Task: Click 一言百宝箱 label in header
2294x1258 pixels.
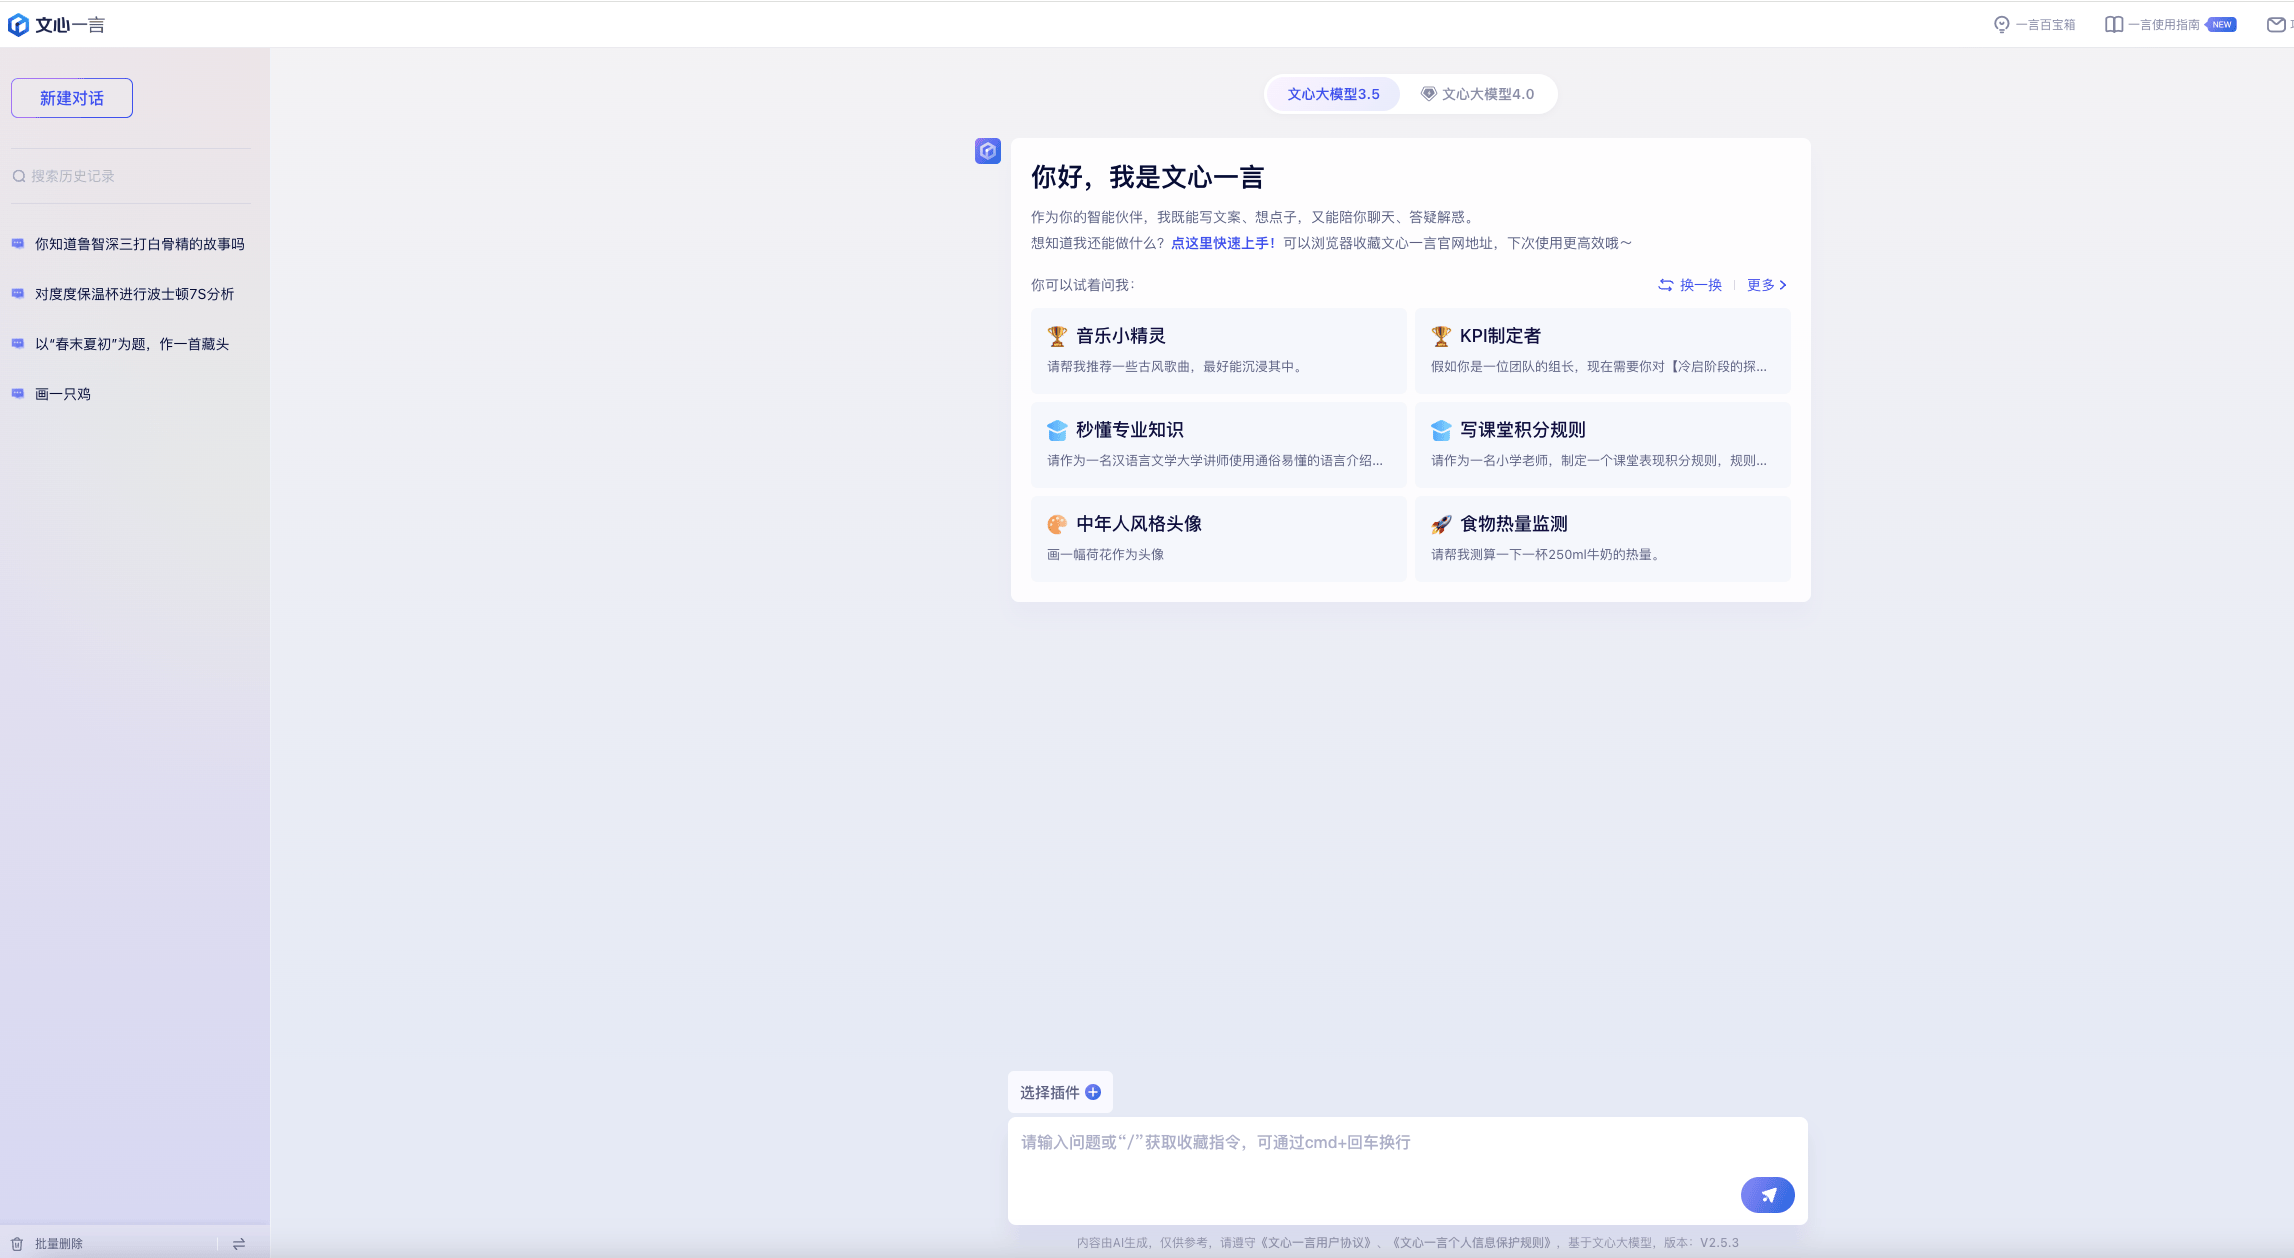Action: 2045,25
